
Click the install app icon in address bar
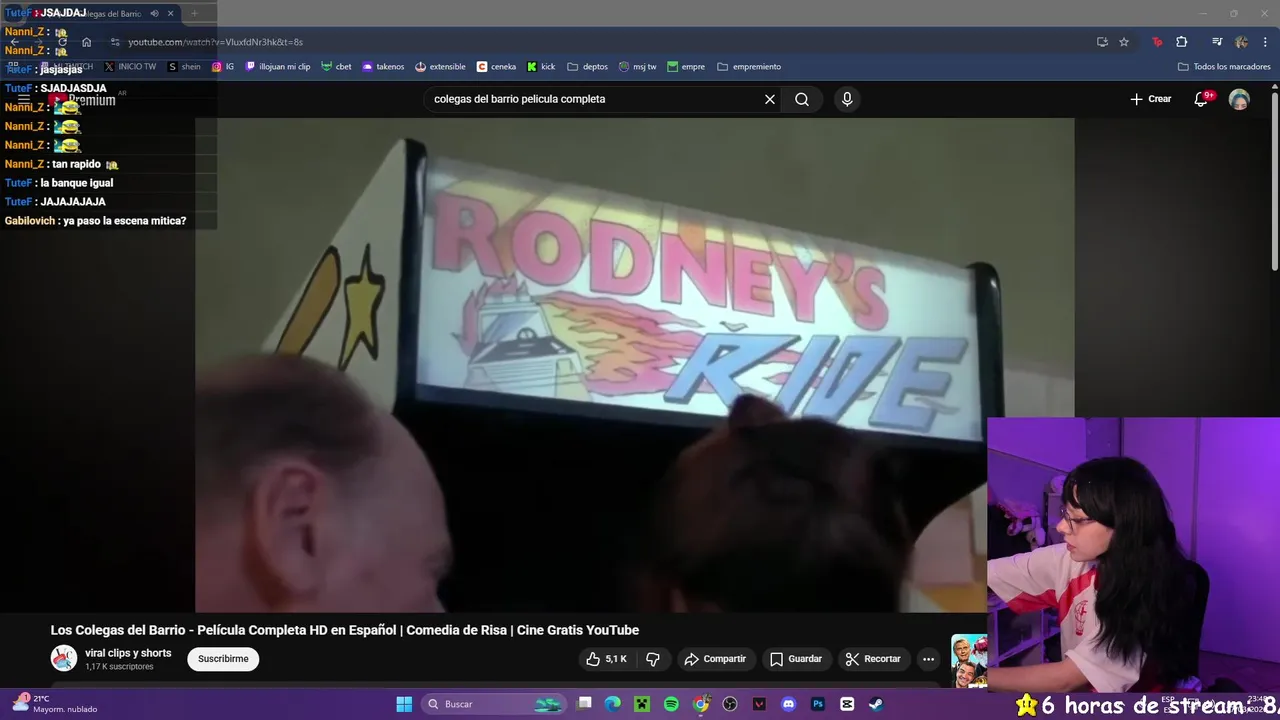pos(1102,42)
